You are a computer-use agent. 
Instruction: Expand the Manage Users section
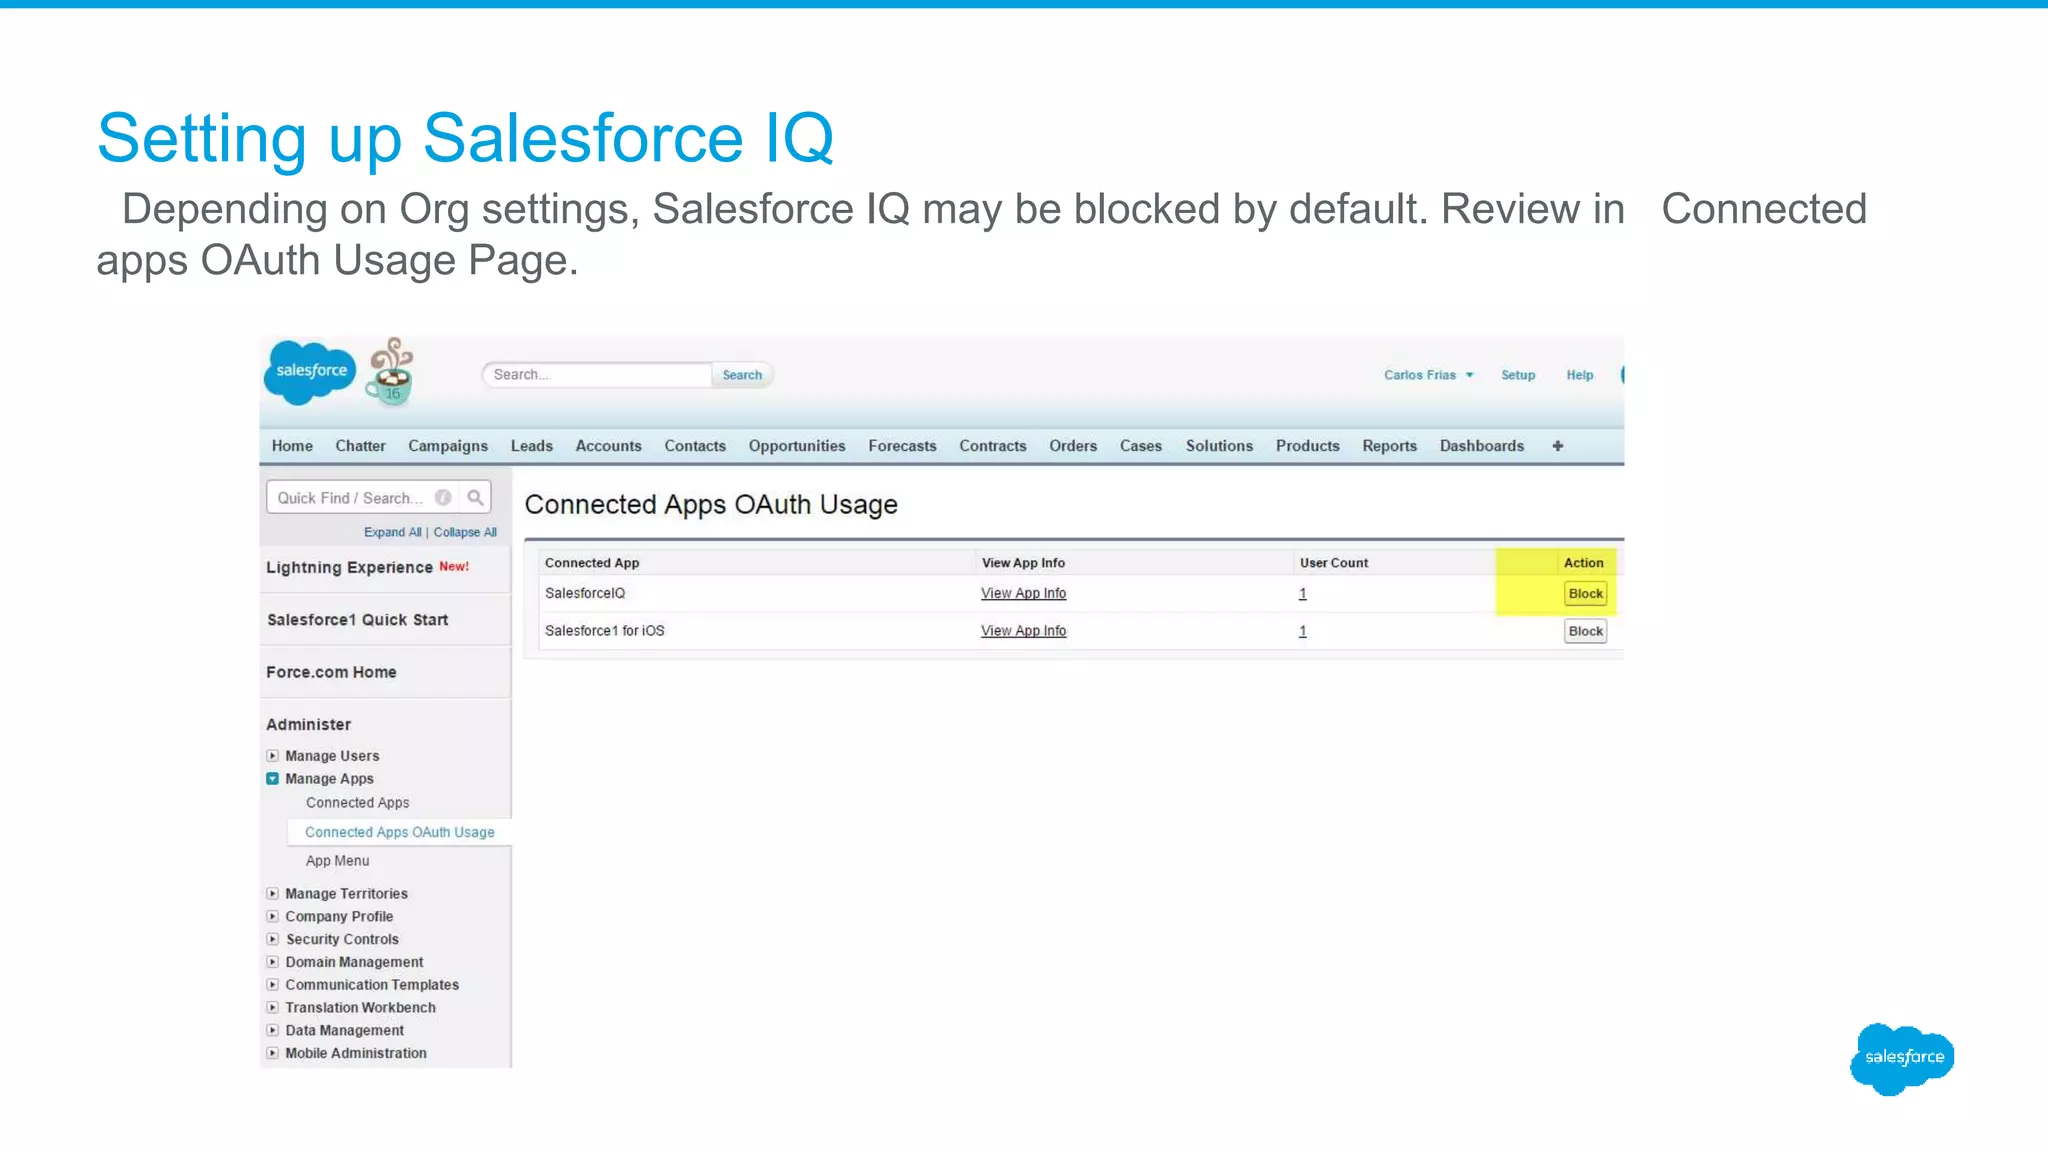[x=272, y=756]
